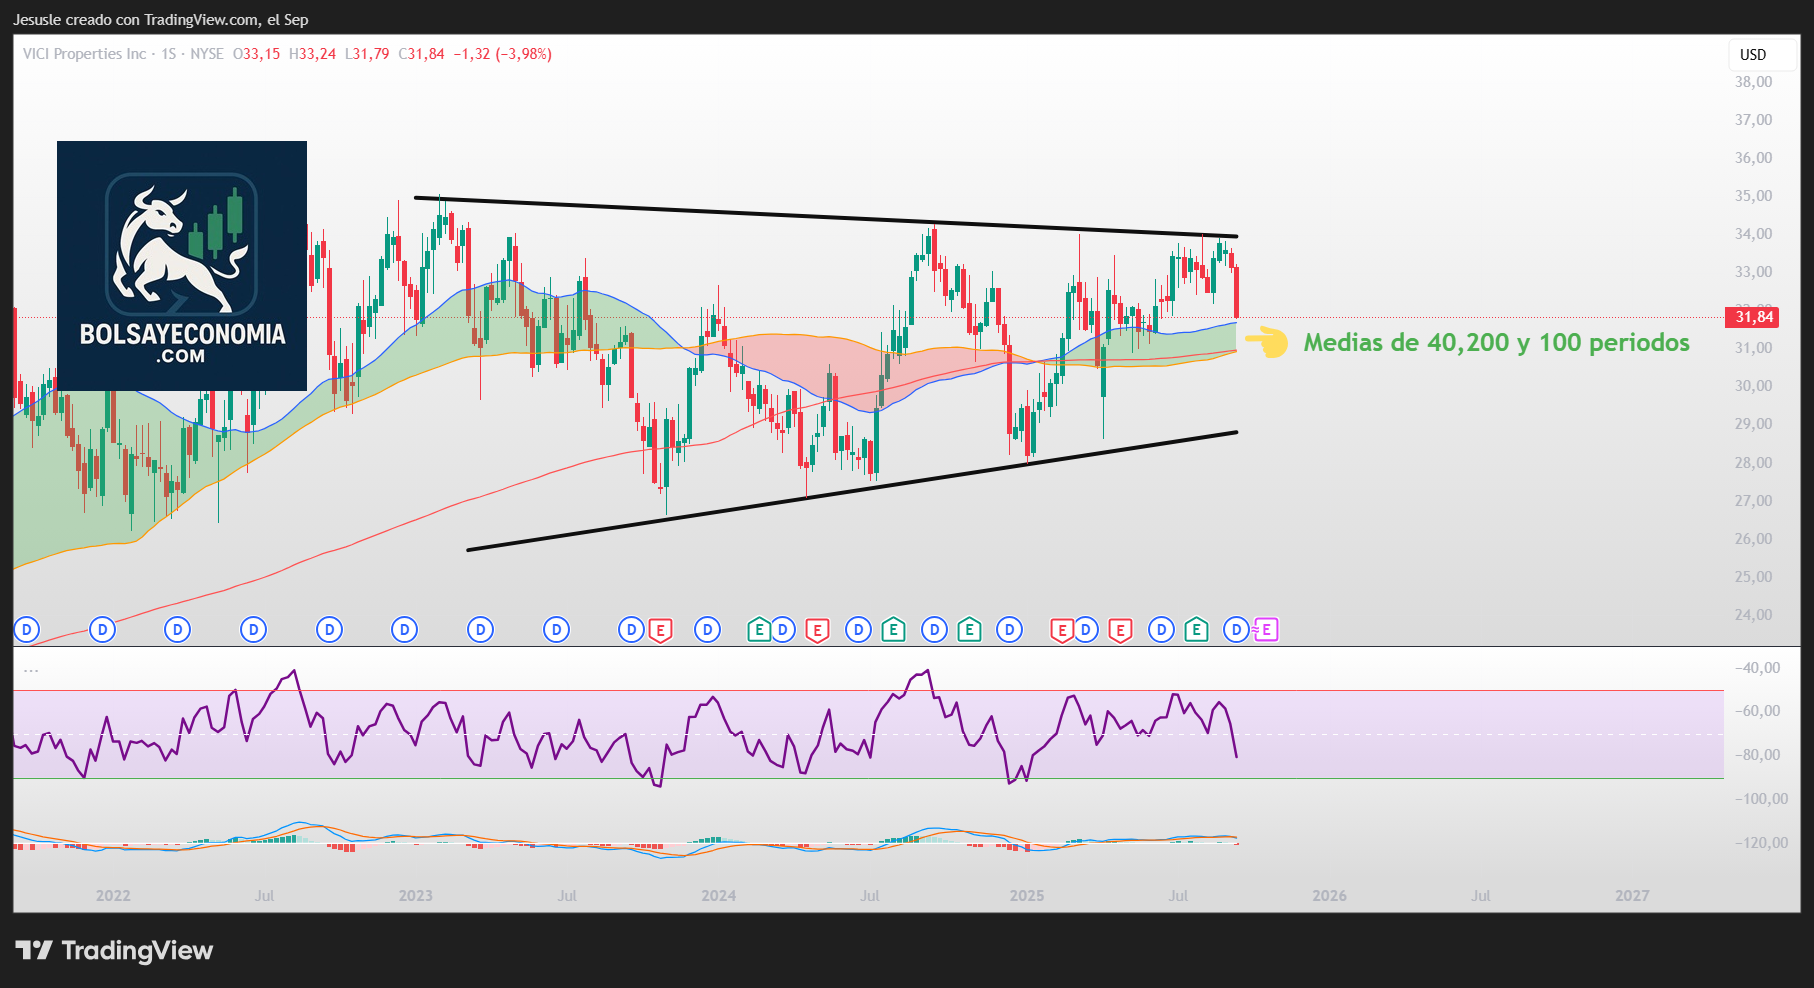
Task: Select the March 2022 dividend D marker
Action: 177,630
